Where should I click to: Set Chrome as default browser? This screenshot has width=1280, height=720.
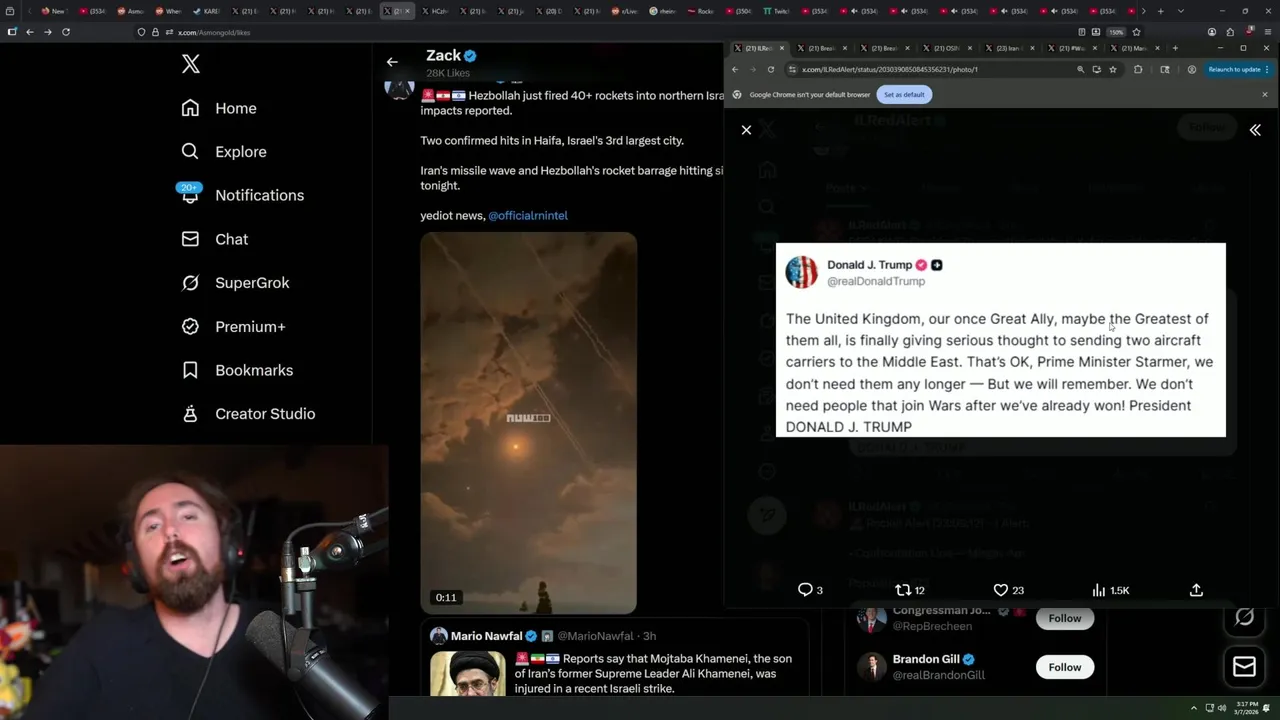pyautogui.click(x=904, y=94)
